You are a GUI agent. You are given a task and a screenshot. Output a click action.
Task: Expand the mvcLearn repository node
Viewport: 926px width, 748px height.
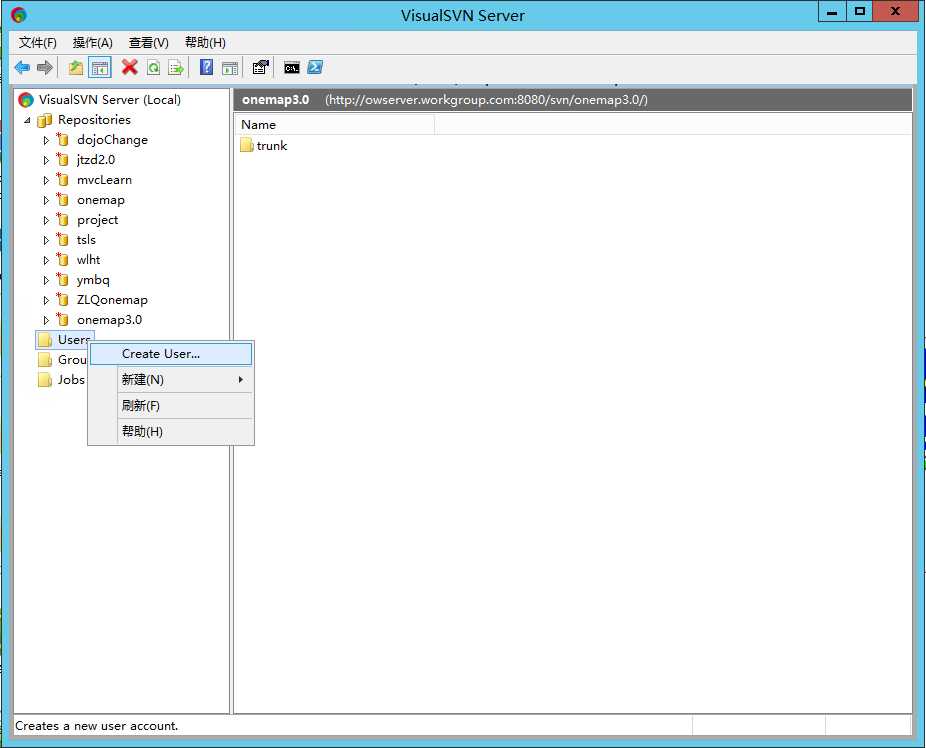click(x=46, y=180)
